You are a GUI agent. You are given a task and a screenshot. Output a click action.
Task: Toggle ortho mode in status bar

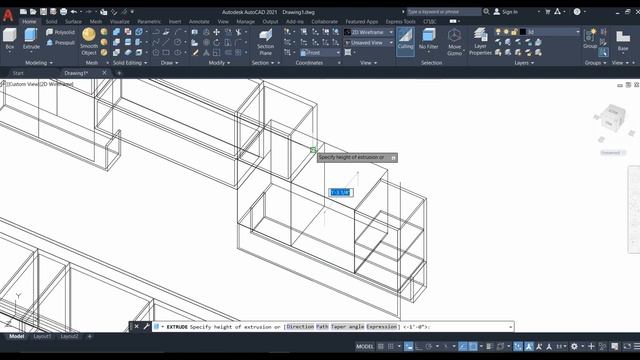(x=419, y=347)
